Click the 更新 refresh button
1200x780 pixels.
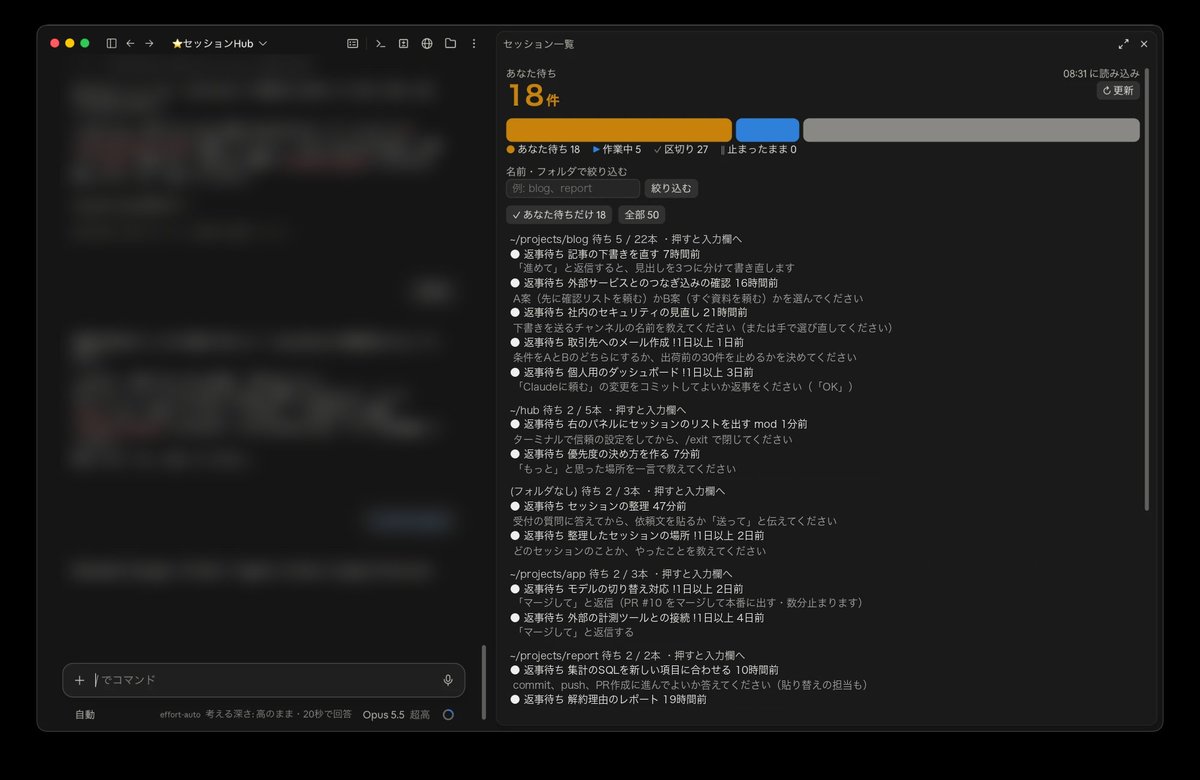pos(1118,90)
